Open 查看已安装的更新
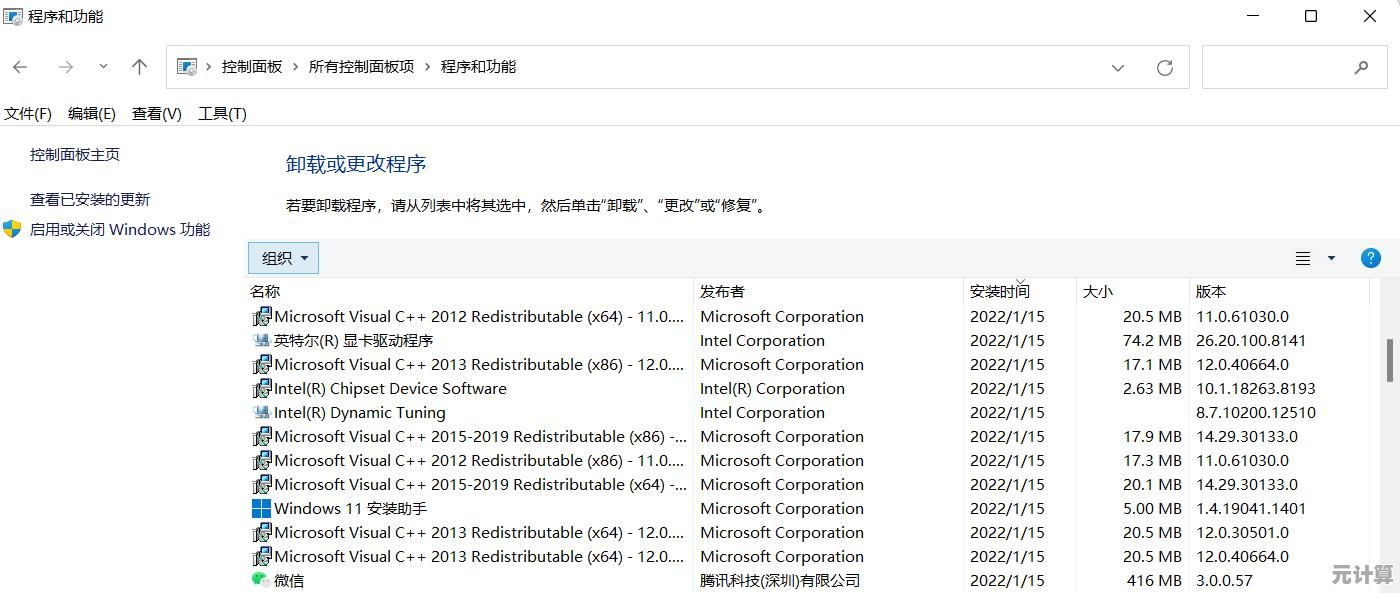 (90, 200)
